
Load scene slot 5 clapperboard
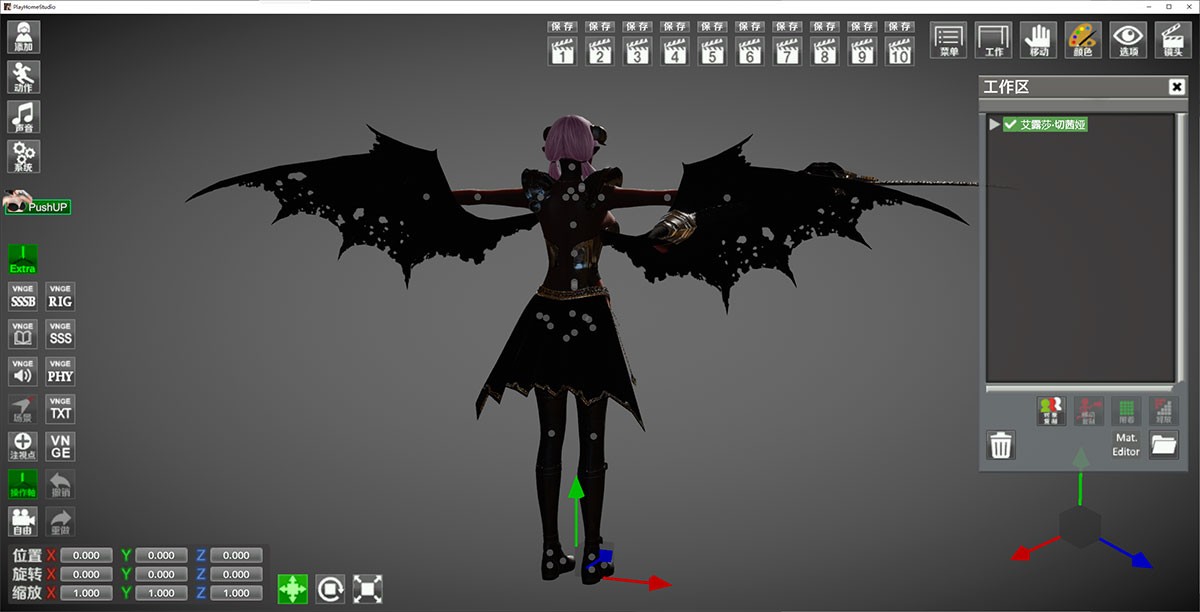click(x=712, y=51)
